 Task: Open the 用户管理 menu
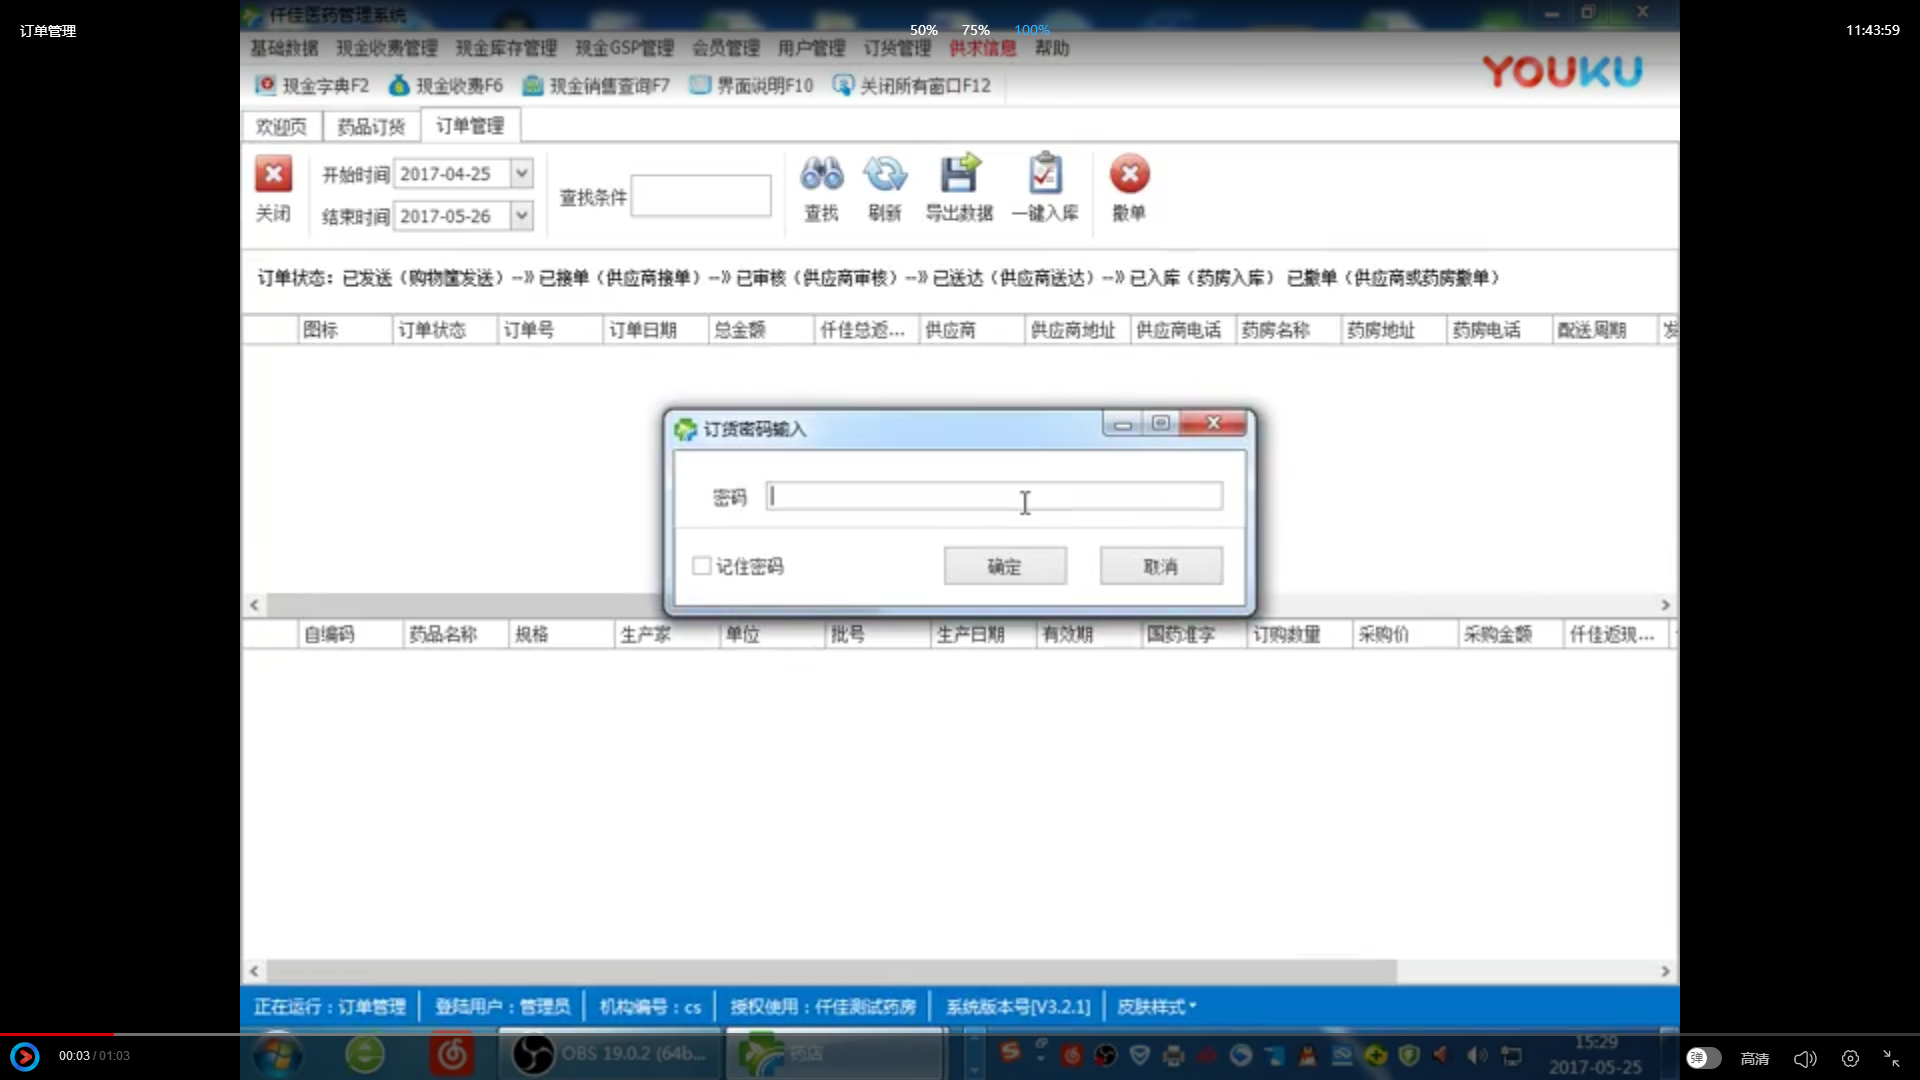click(811, 48)
